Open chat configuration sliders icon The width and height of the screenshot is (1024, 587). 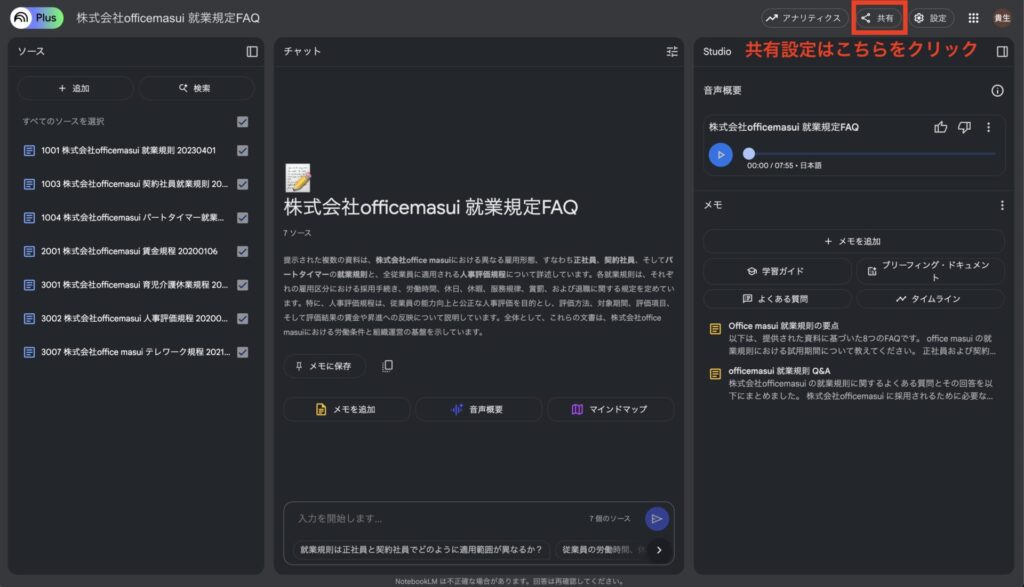(x=671, y=52)
